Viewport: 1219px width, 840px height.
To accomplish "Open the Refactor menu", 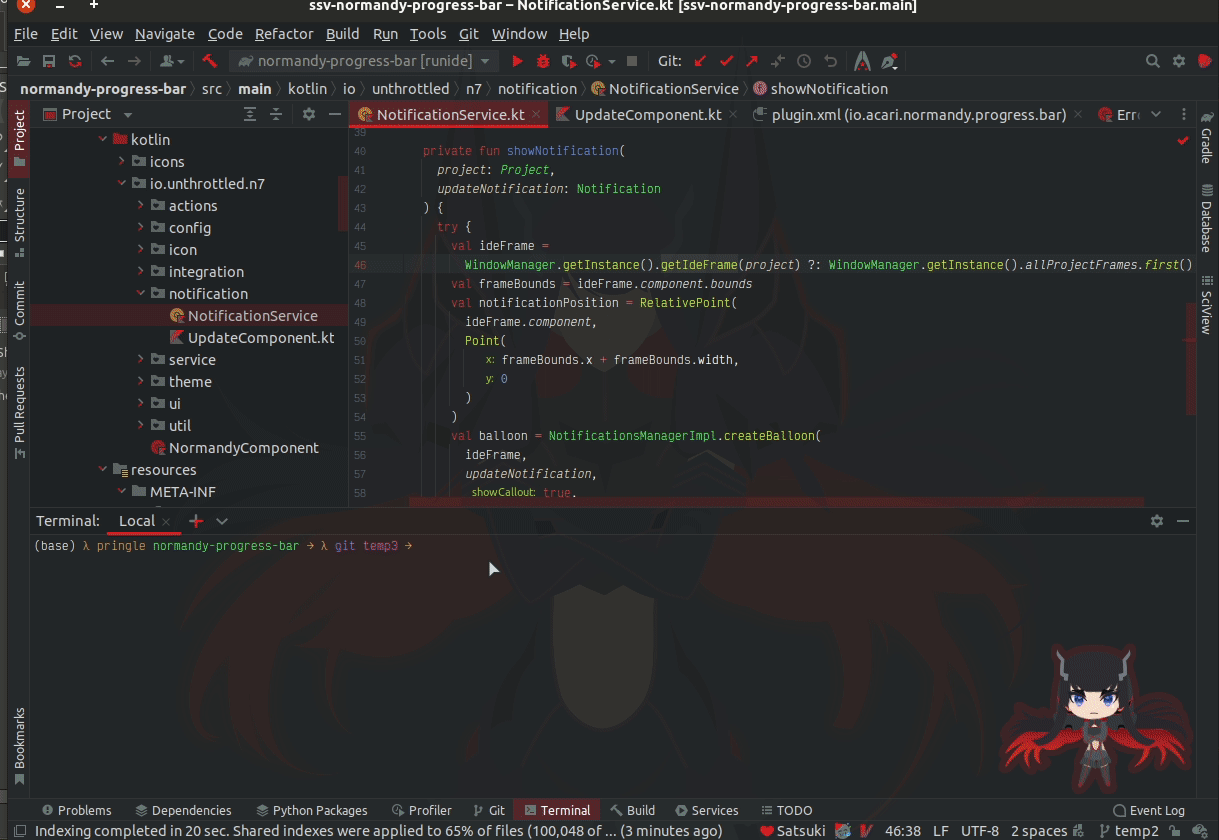I will [x=283, y=33].
